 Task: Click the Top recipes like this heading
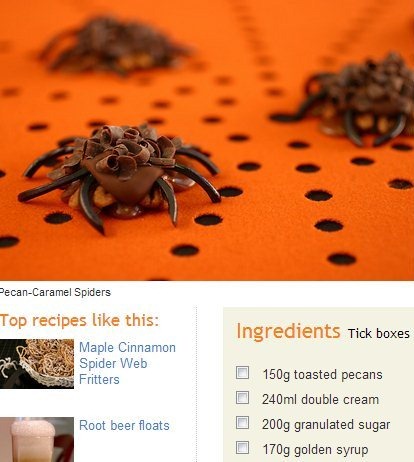click(79, 320)
